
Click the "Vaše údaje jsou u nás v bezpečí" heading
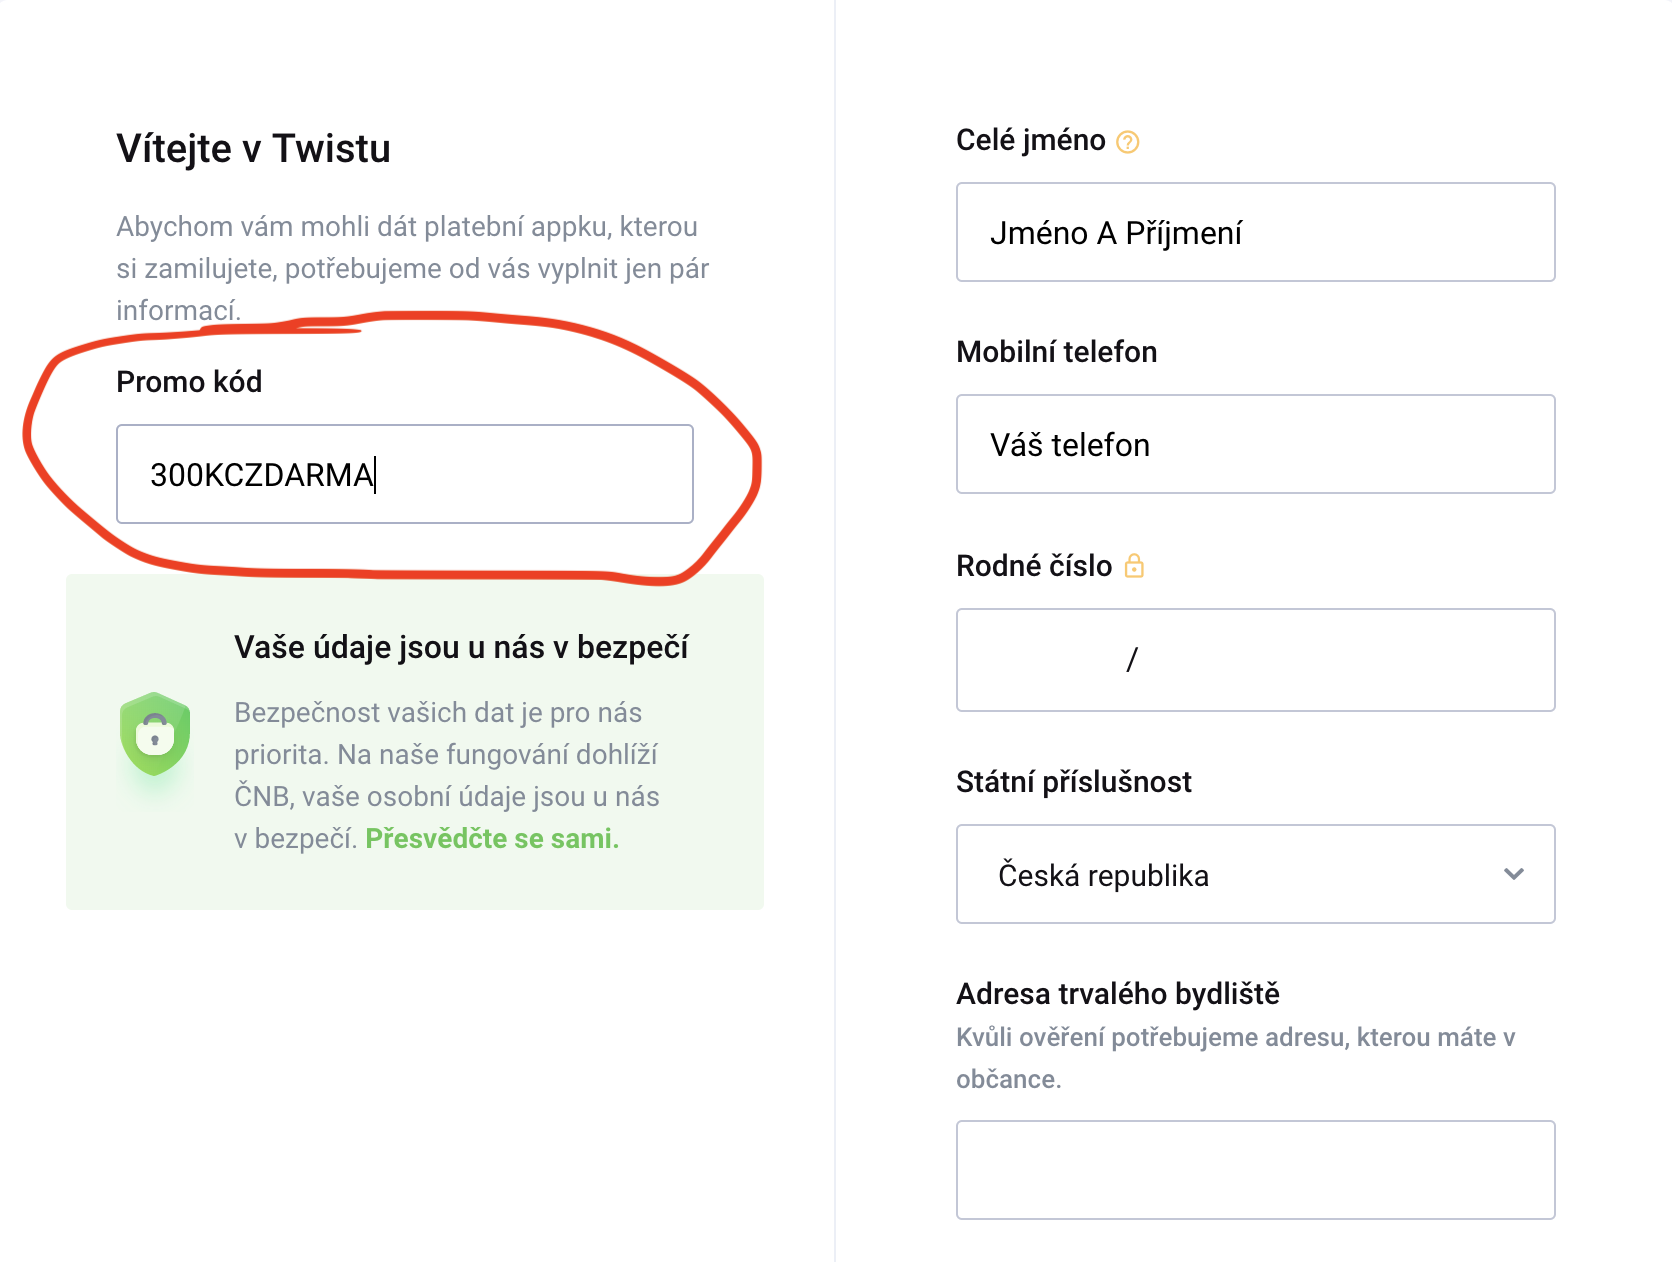pos(461,647)
